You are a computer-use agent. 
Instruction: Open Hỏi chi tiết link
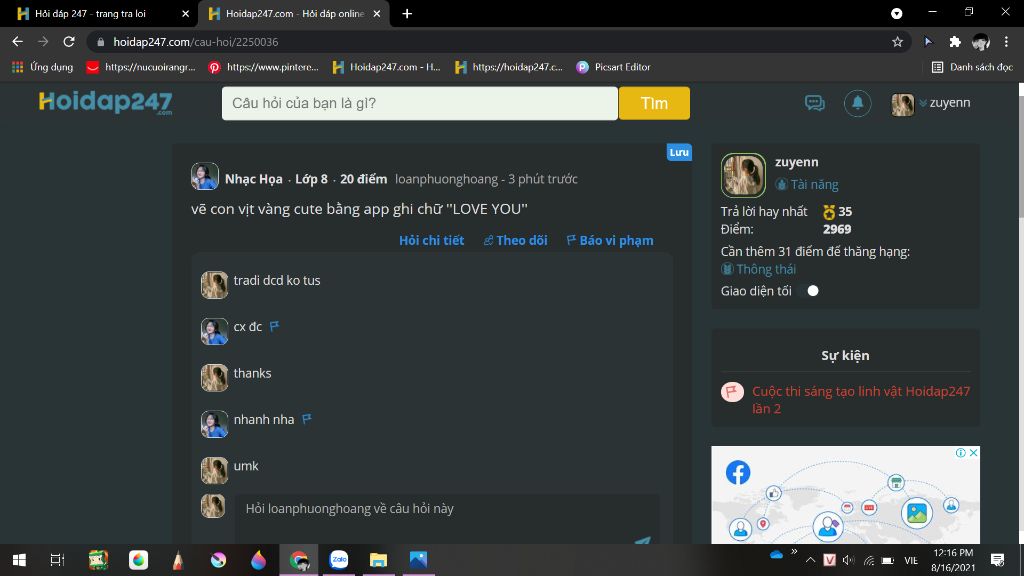pos(432,240)
